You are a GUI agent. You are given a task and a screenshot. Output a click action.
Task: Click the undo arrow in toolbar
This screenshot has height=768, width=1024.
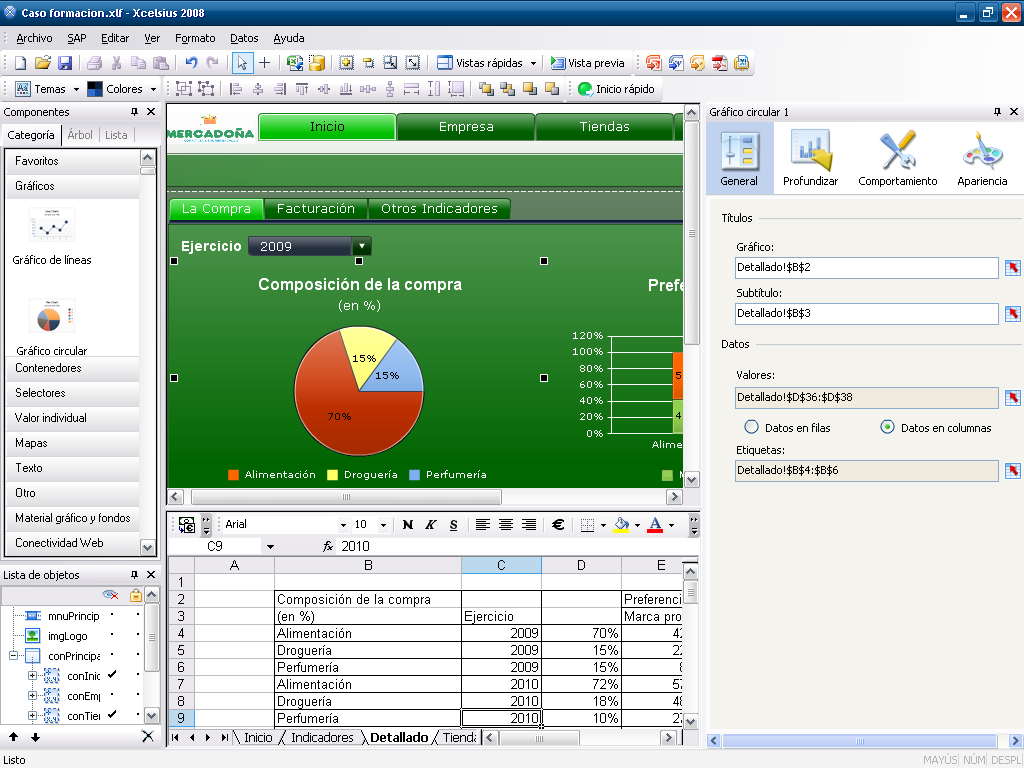click(x=191, y=63)
